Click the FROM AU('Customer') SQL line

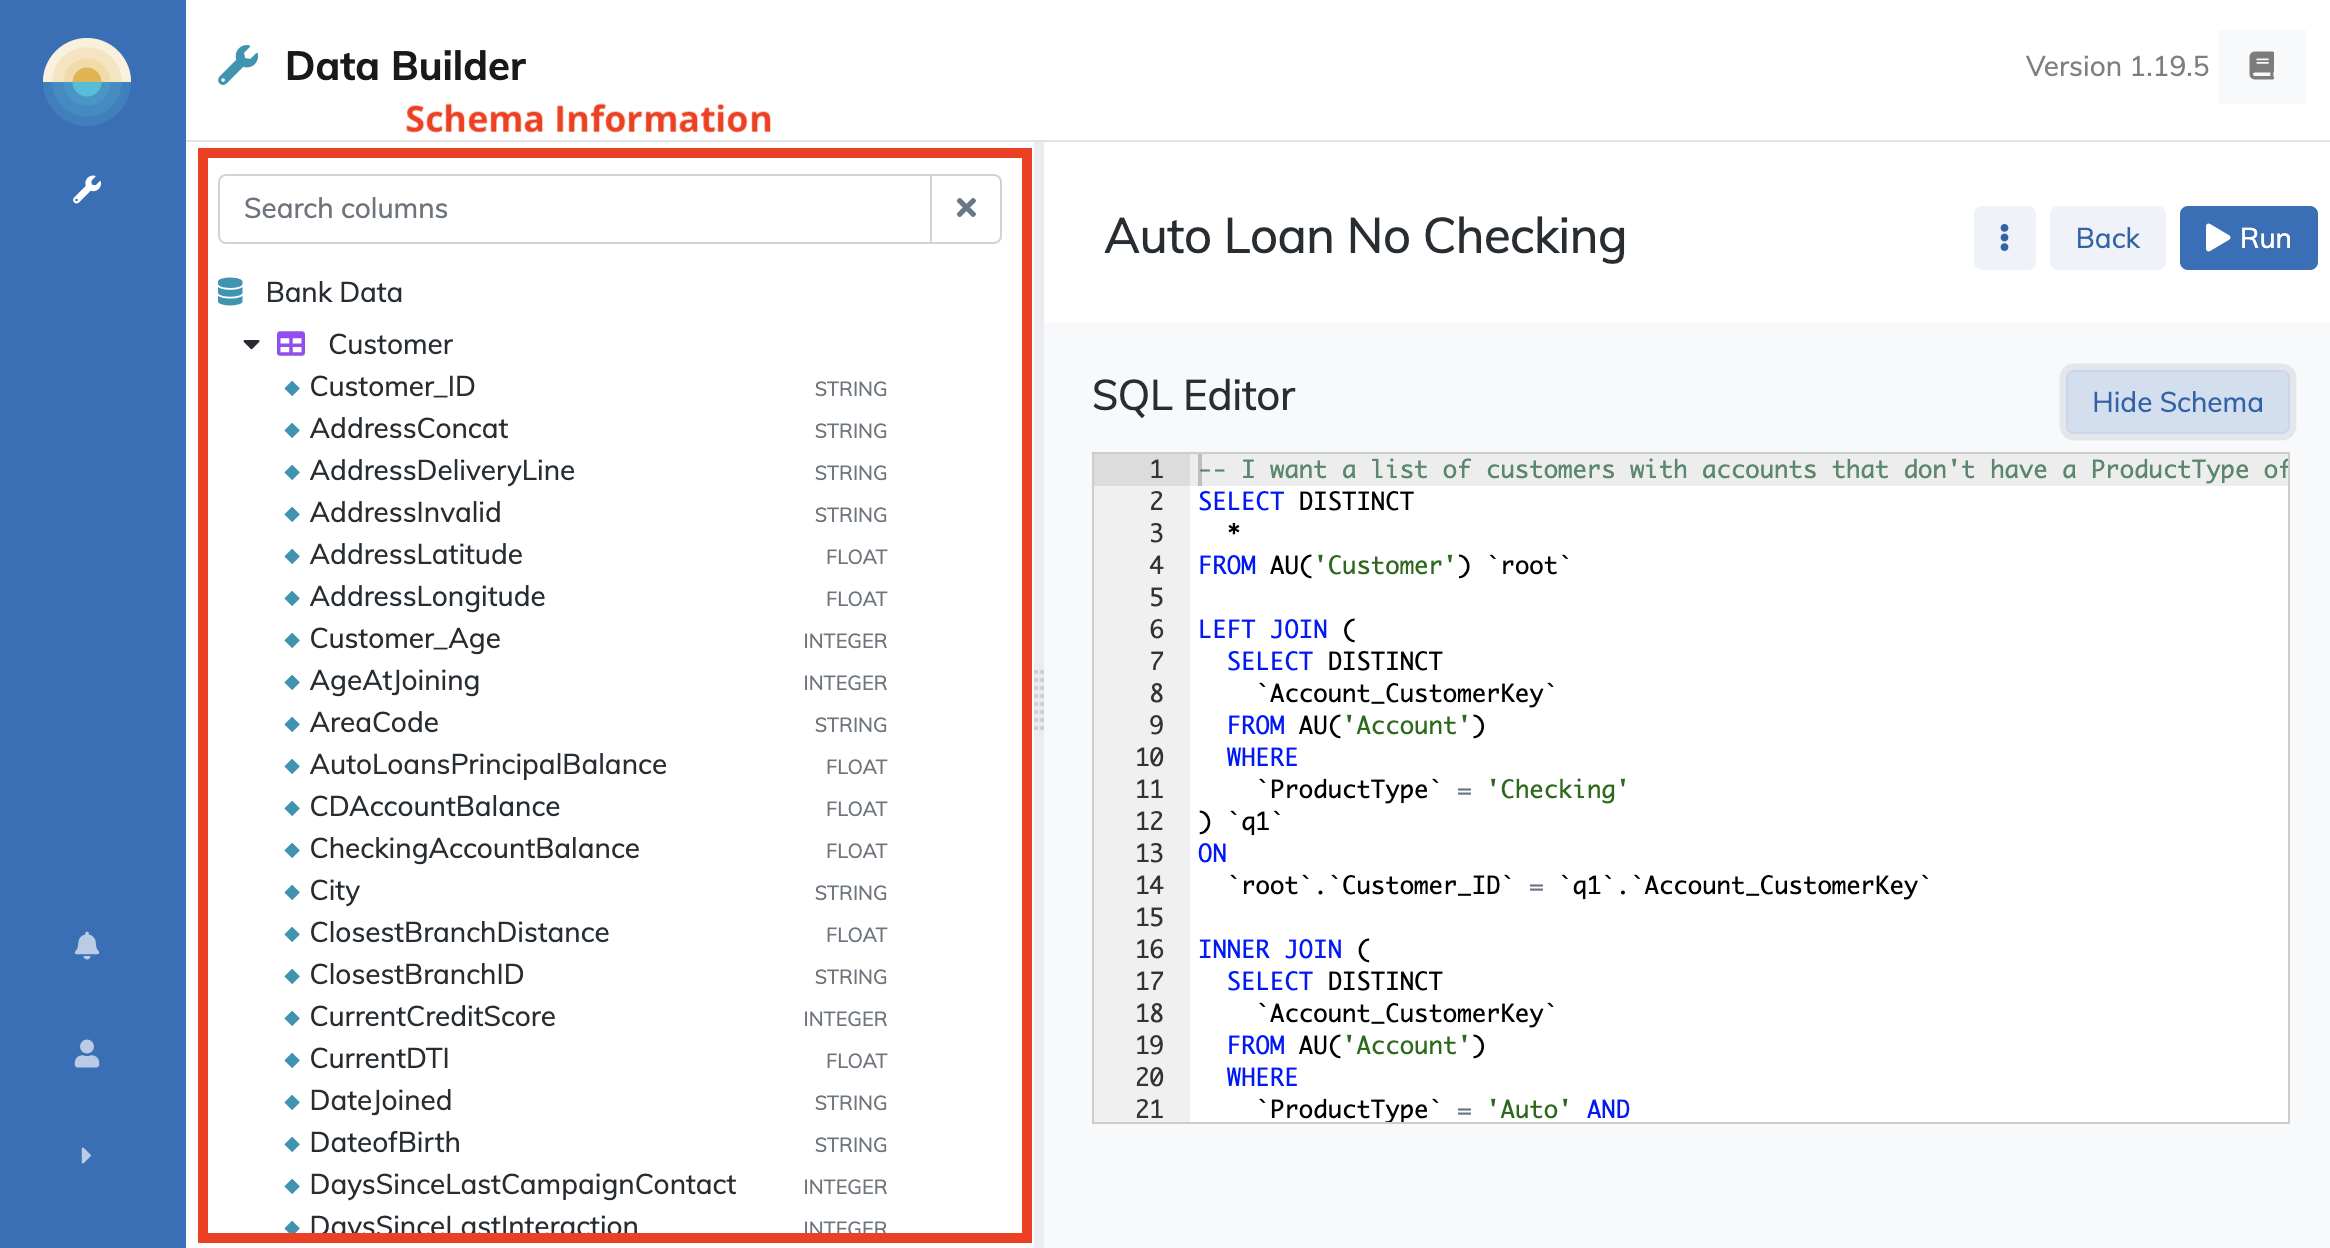[x=1383, y=565]
